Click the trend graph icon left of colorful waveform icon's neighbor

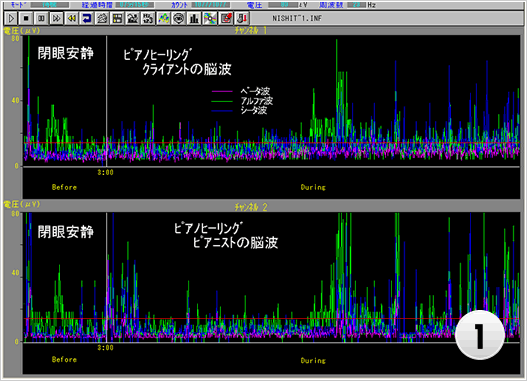(133, 18)
